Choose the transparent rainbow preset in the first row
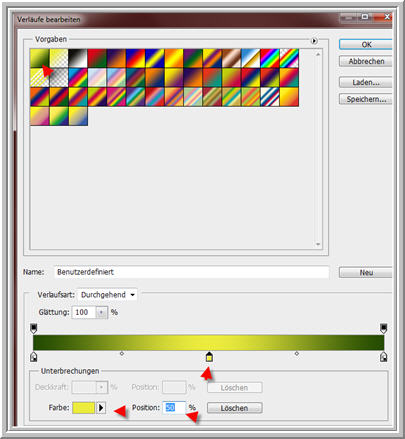The width and height of the screenshot is (405, 439). click(x=289, y=58)
